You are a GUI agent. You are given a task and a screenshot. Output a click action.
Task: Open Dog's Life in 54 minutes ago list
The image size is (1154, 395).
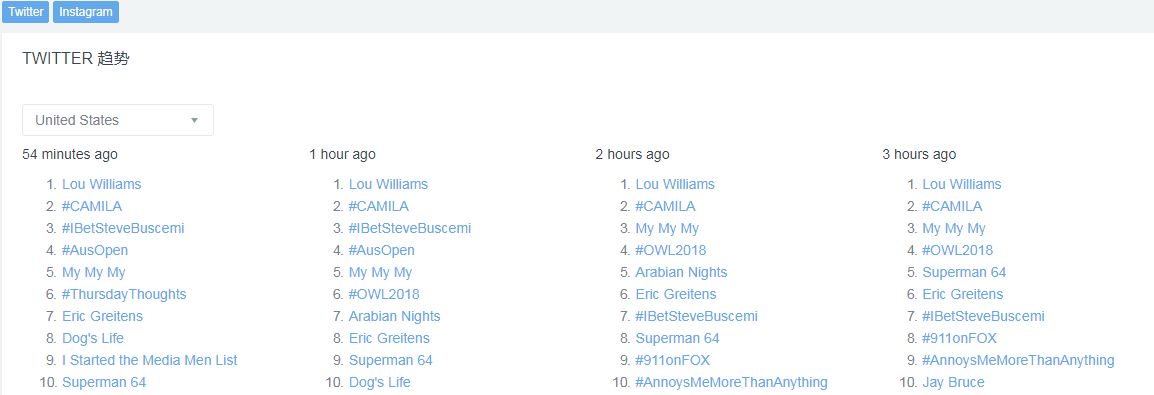[x=93, y=338]
